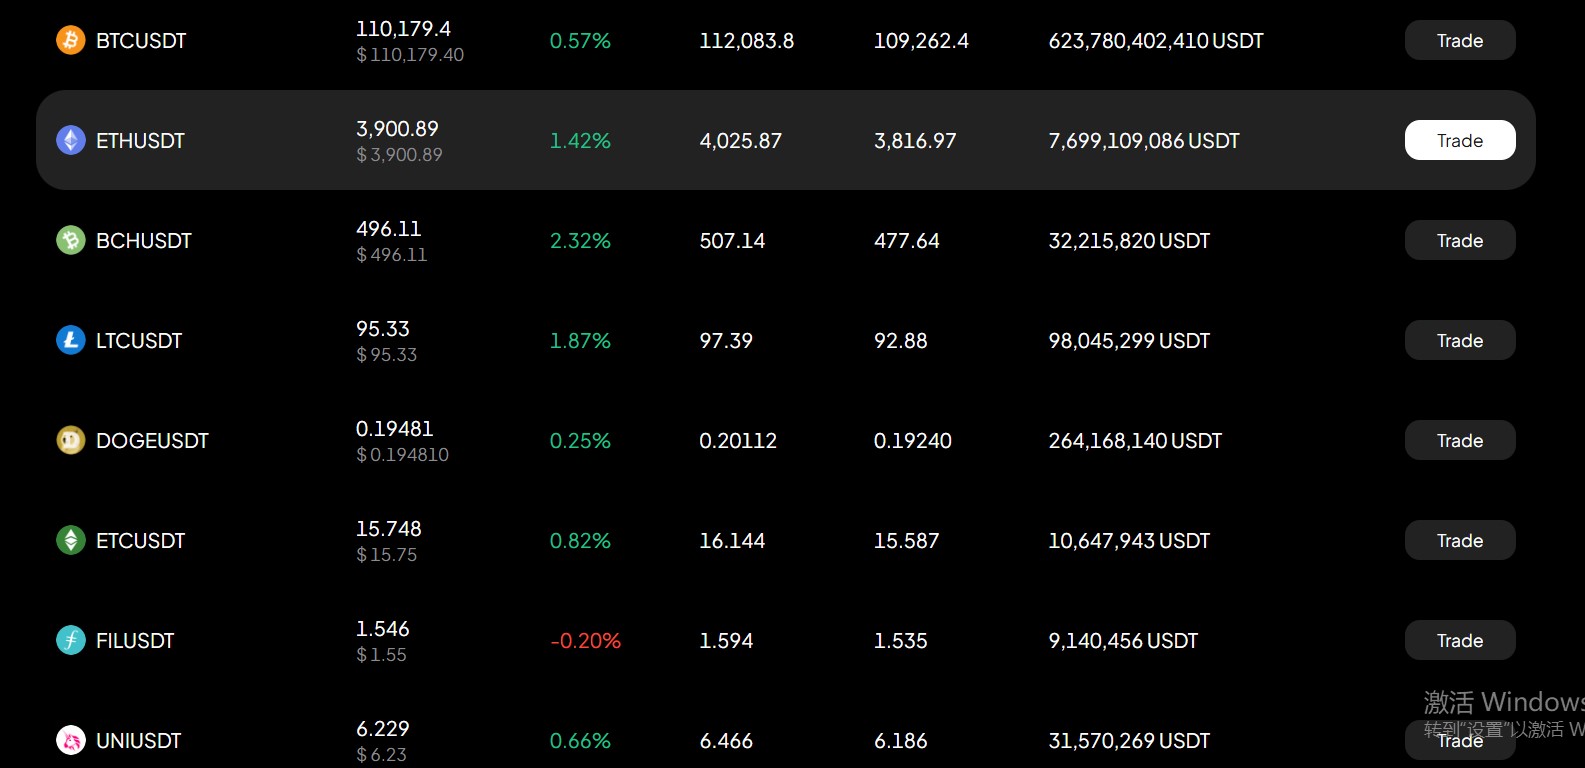The height and width of the screenshot is (768, 1585).
Task: Click the Bitcoin Cash coin icon
Action: pyautogui.click(x=70, y=240)
